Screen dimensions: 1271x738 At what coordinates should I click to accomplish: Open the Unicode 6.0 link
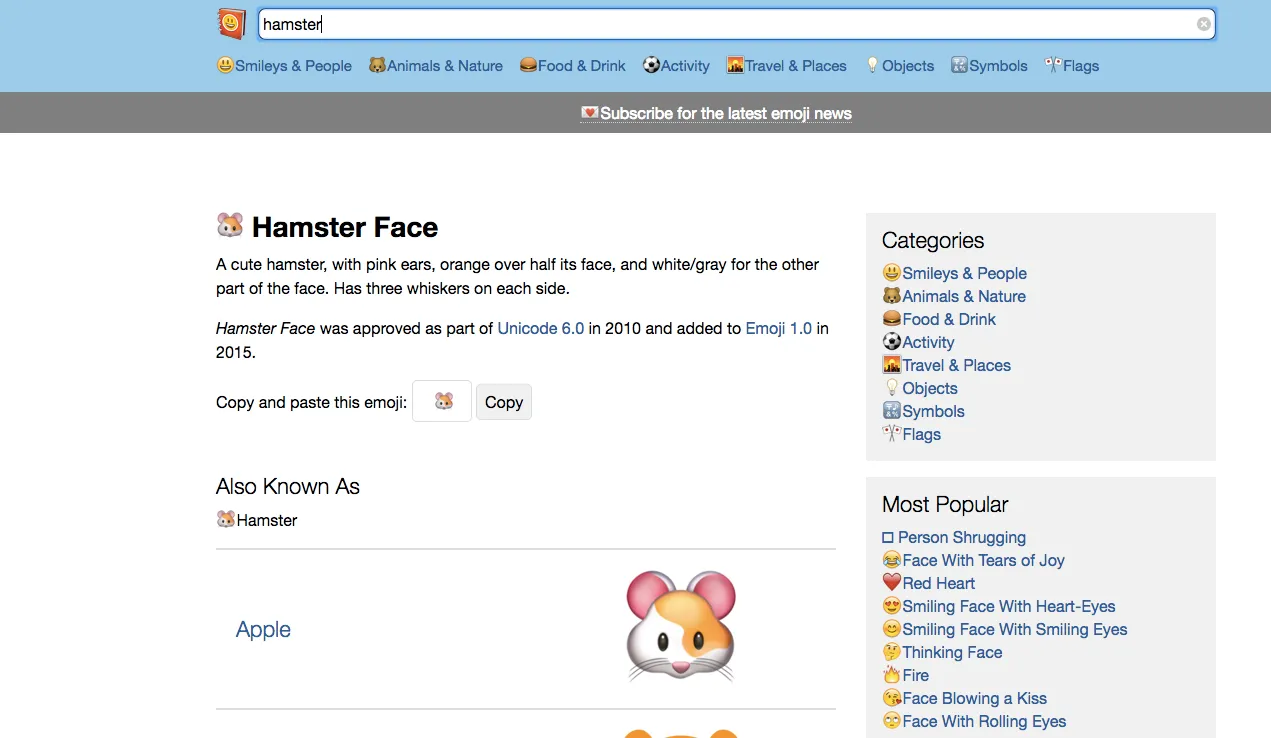(x=541, y=328)
